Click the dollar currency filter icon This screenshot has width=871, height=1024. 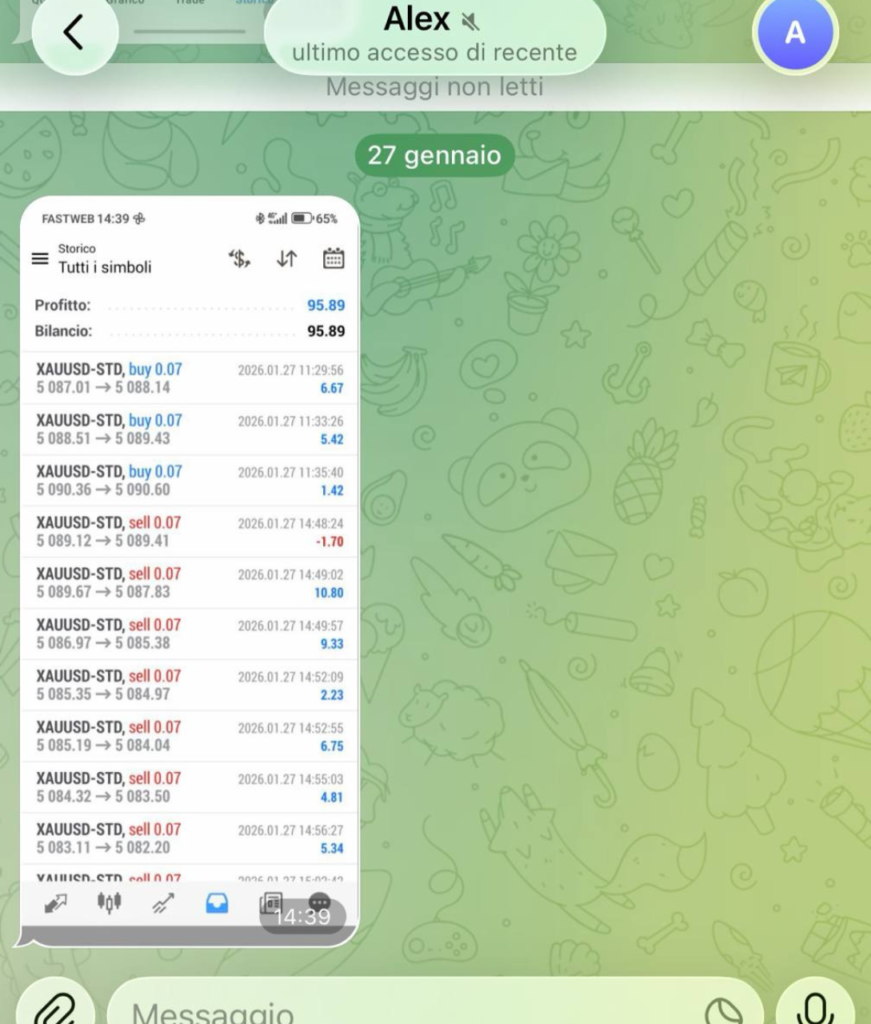239,259
